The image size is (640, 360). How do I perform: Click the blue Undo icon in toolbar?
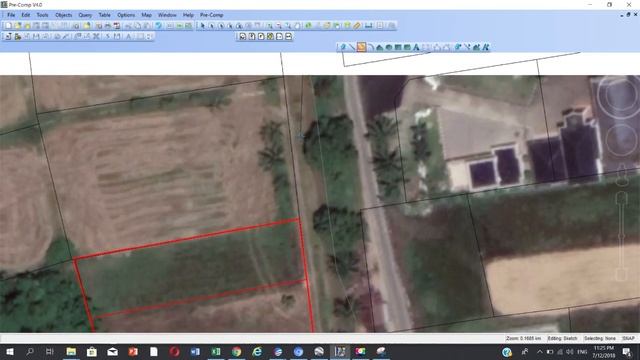point(158,25)
